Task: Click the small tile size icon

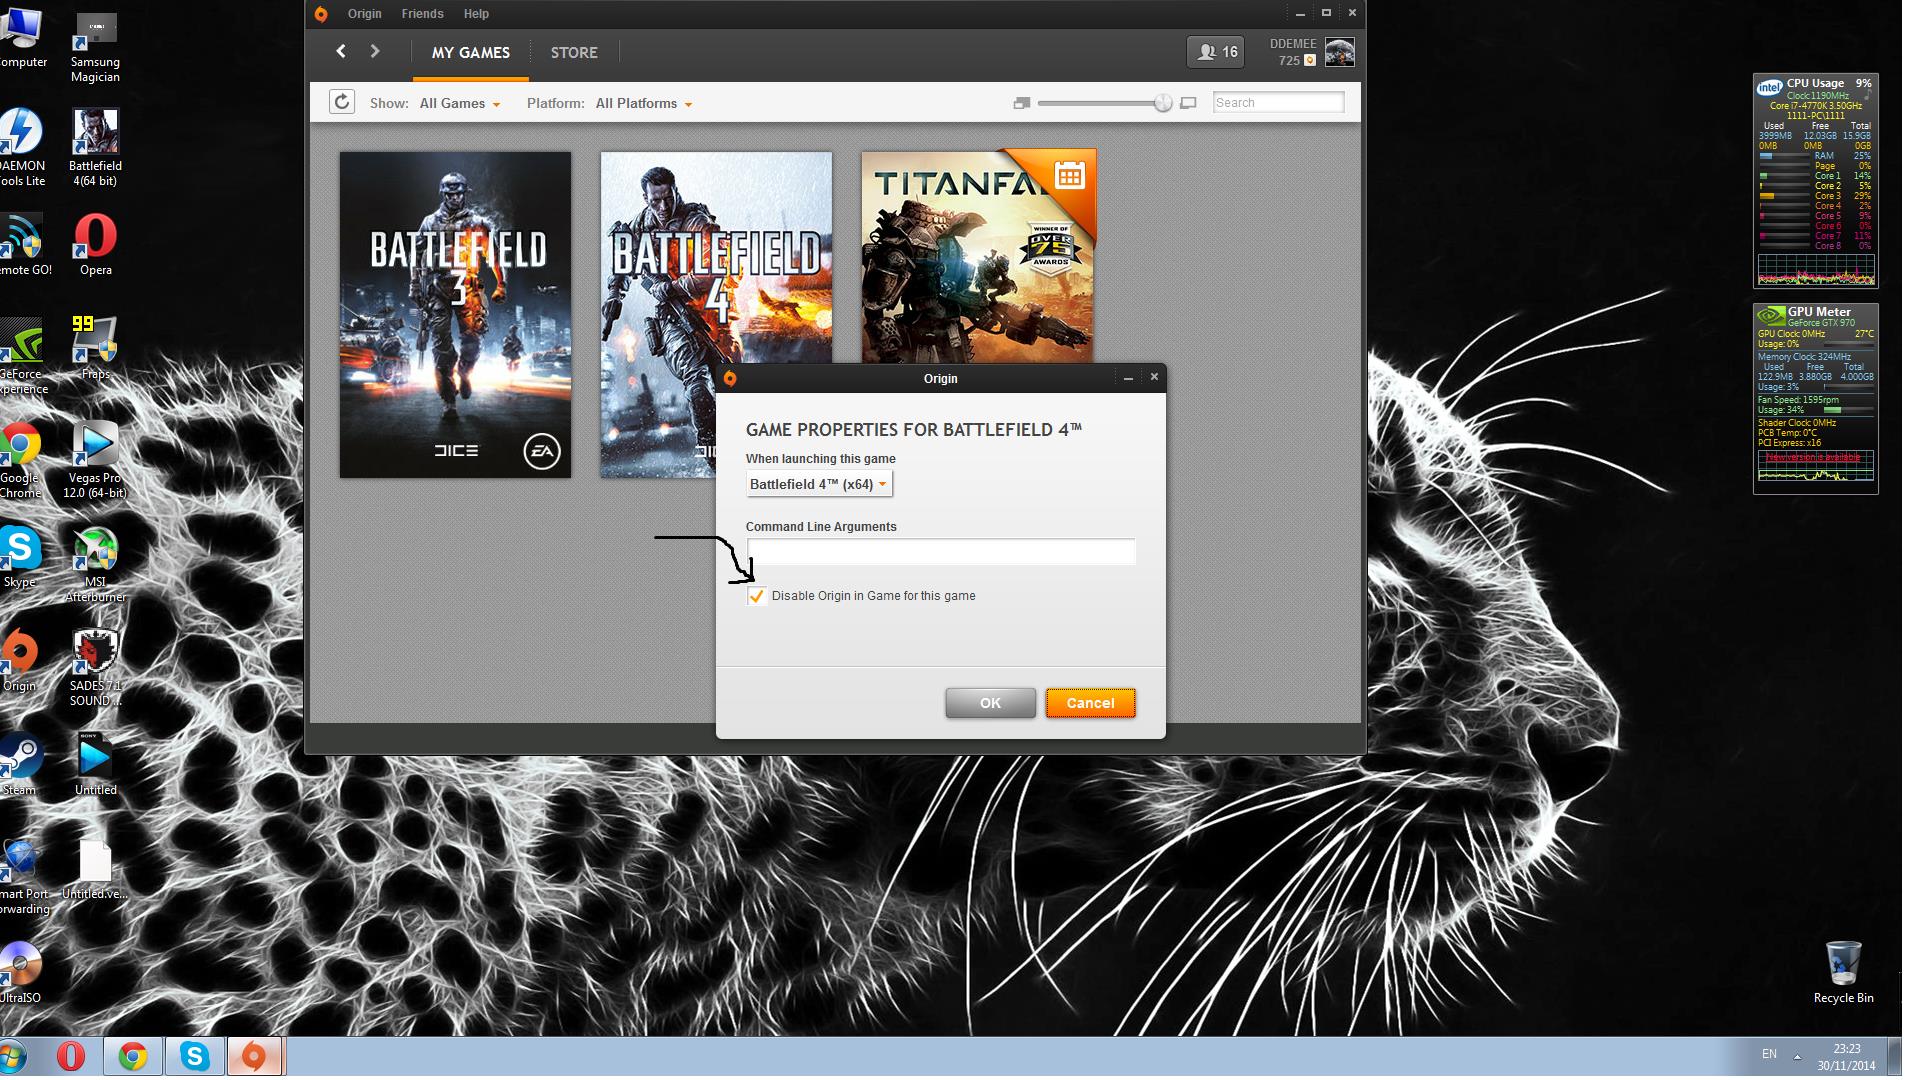Action: point(1021,103)
